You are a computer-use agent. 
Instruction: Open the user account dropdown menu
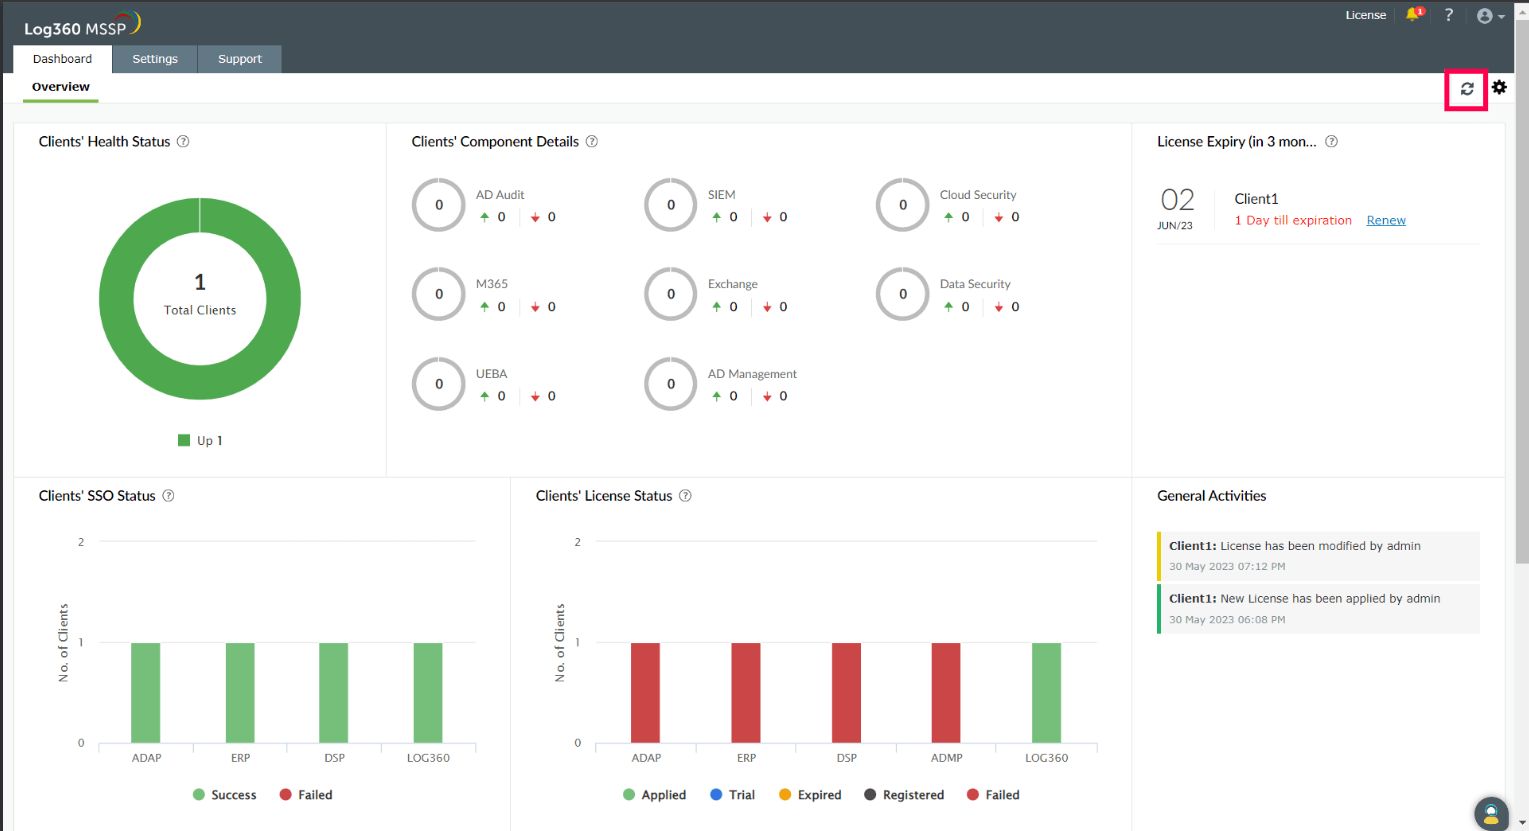[1490, 16]
